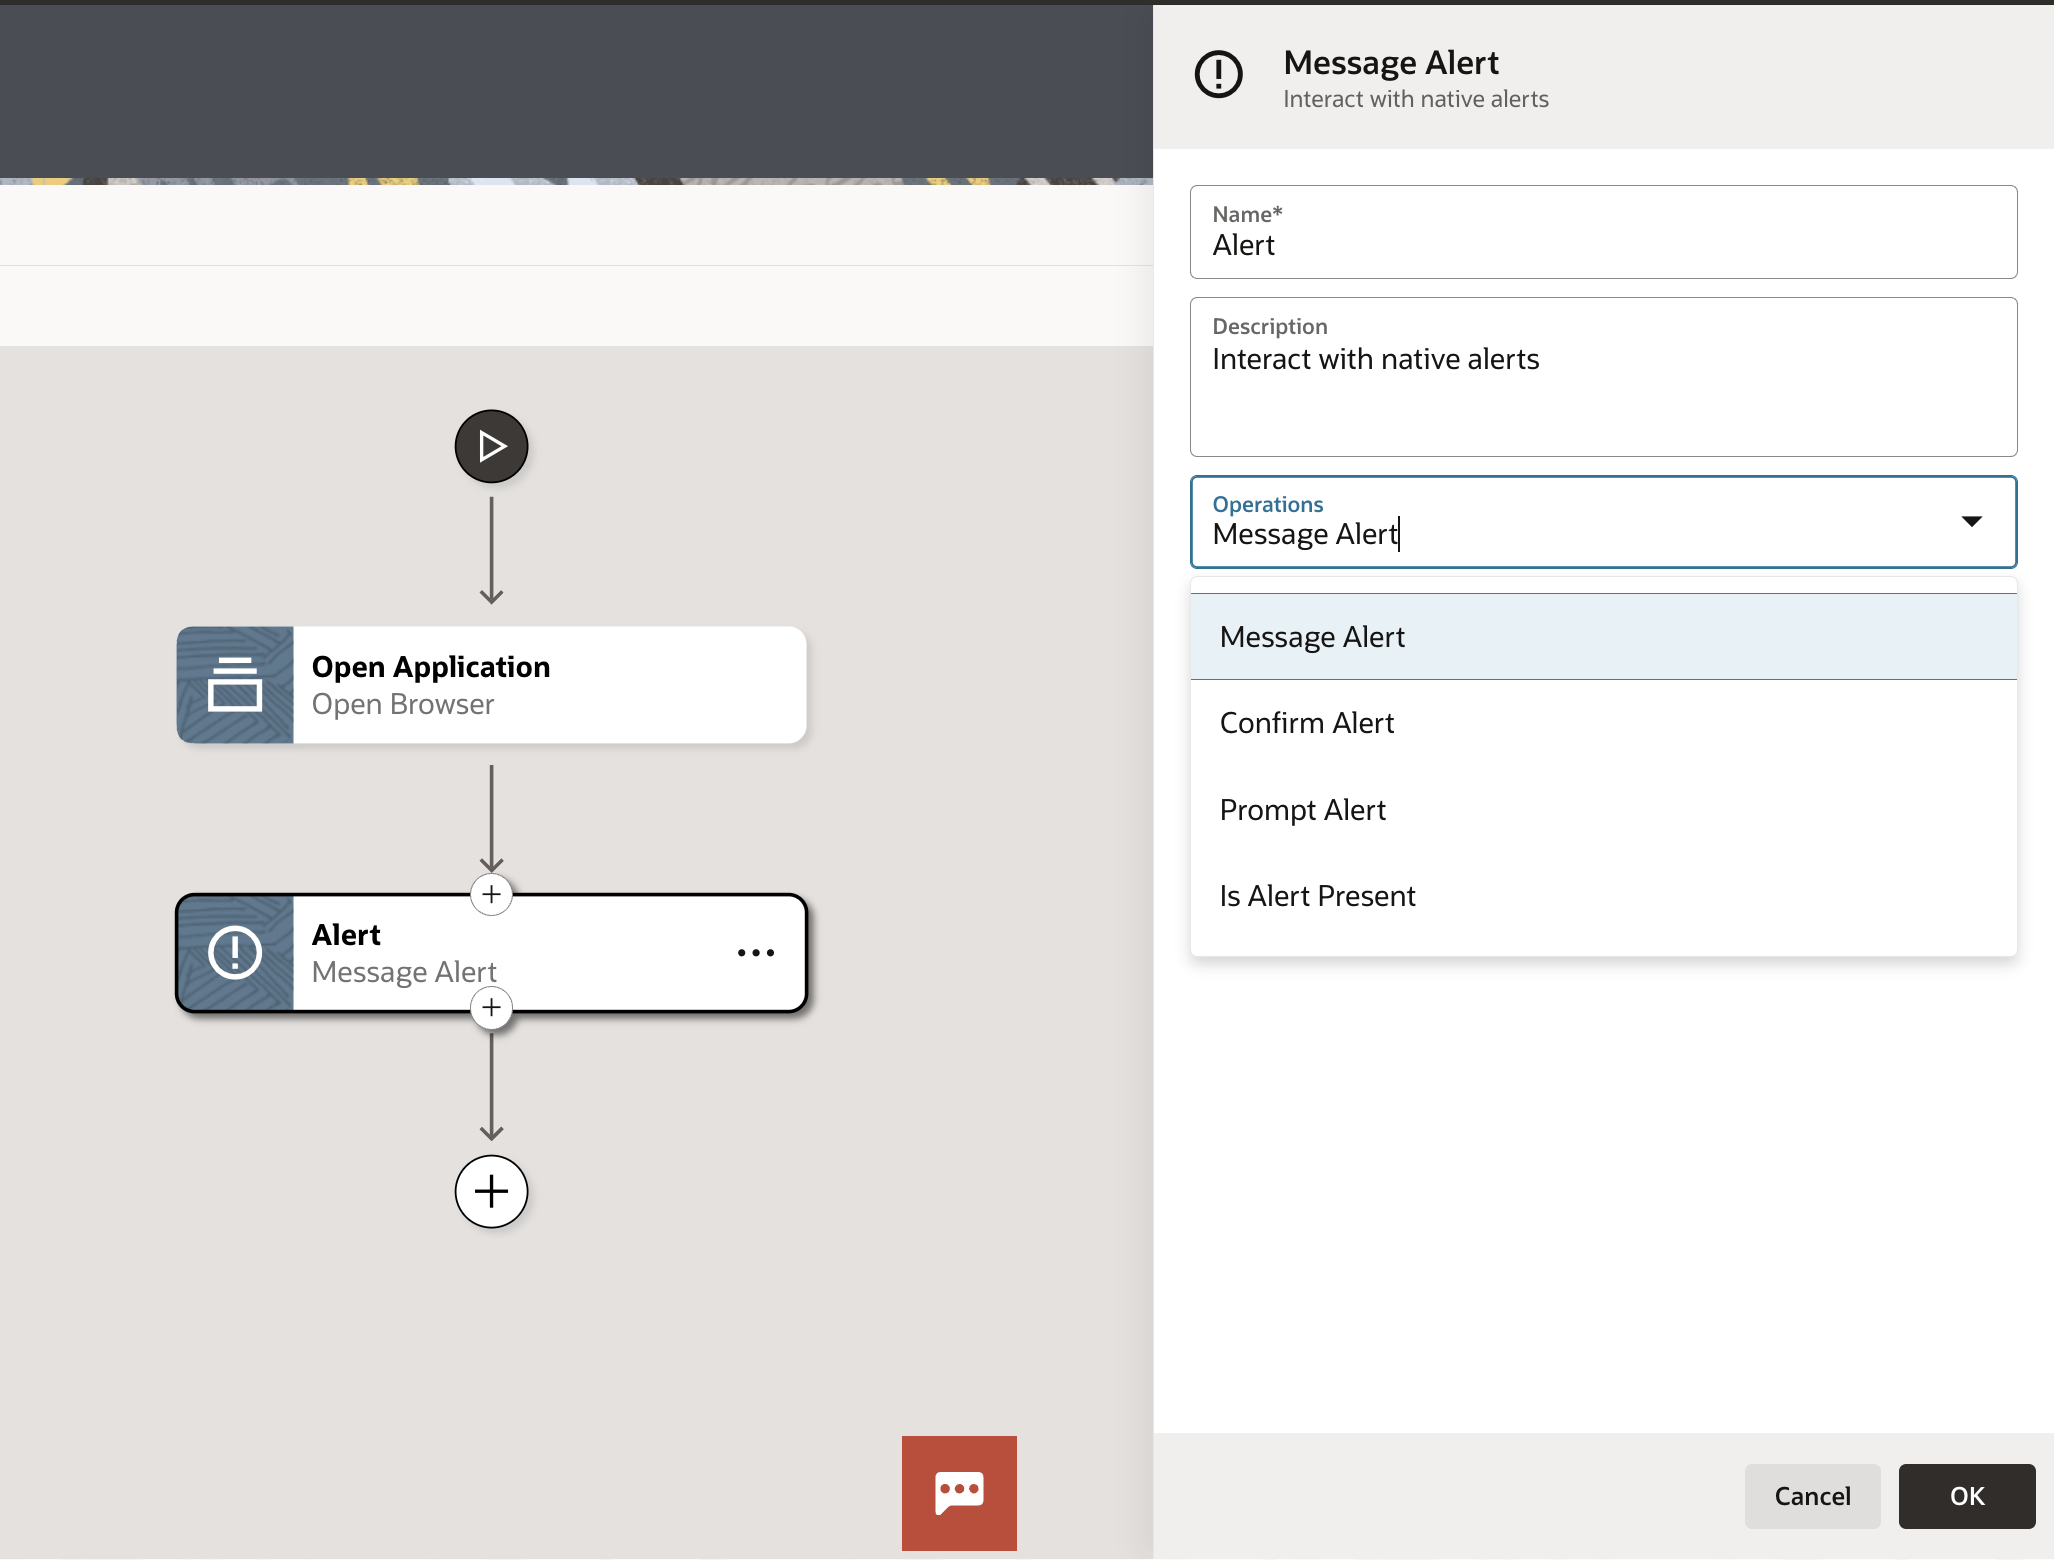Click the Cancel button
2054x1560 pixels.
point(1811,1496)
